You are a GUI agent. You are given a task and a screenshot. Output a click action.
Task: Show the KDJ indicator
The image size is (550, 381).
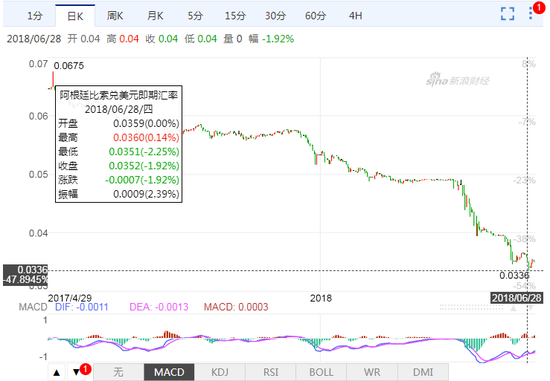coord(220,372)
